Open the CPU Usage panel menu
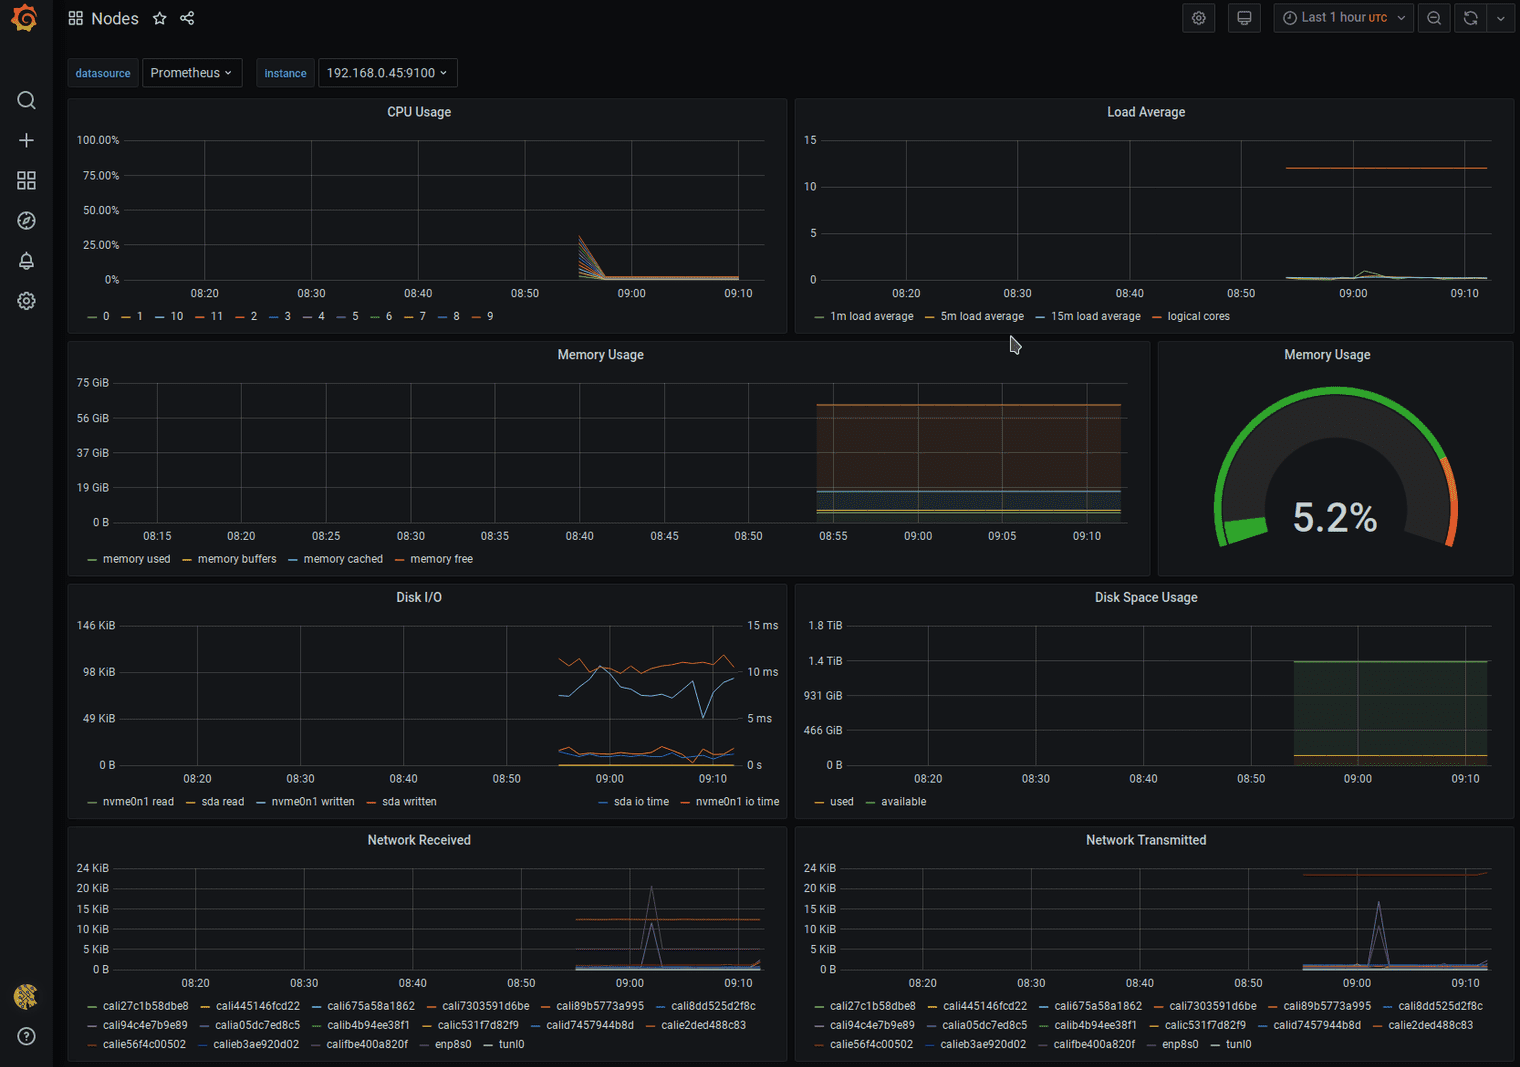Viewport: 1520px width, 1067px height. tap(419, 112)
